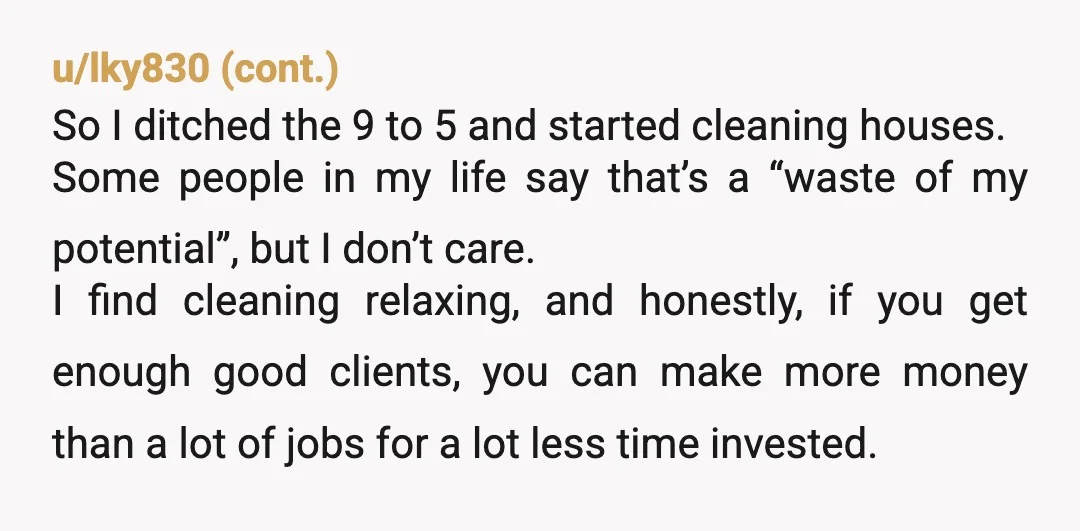Open the u/lky830 username link

coord(130,70)
